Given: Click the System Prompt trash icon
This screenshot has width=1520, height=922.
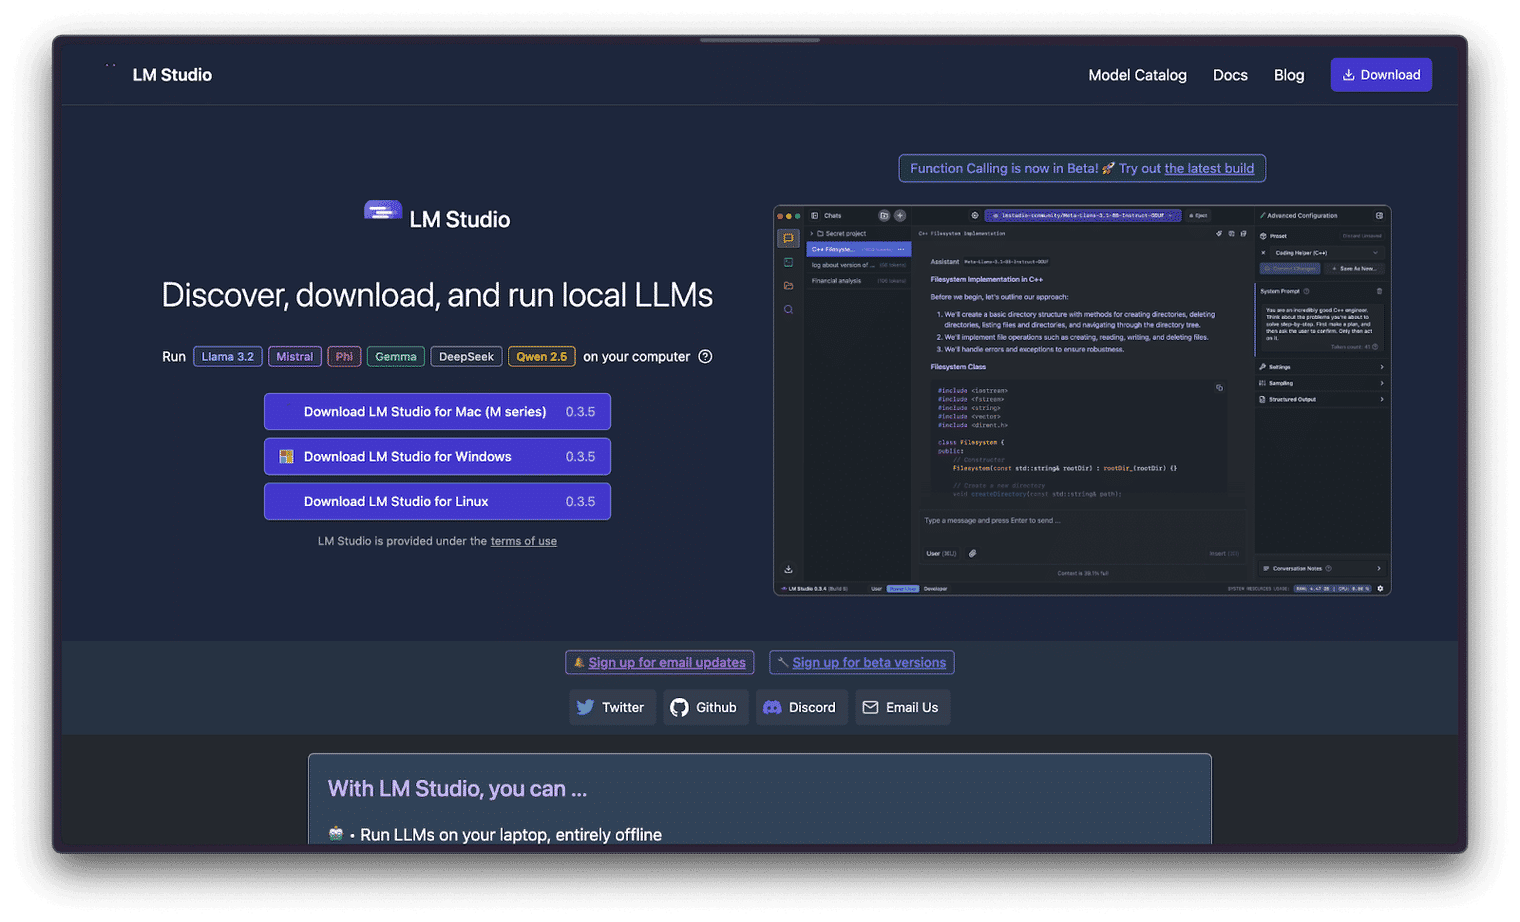Looking at the screenshot, I should tap(1379, 291).
